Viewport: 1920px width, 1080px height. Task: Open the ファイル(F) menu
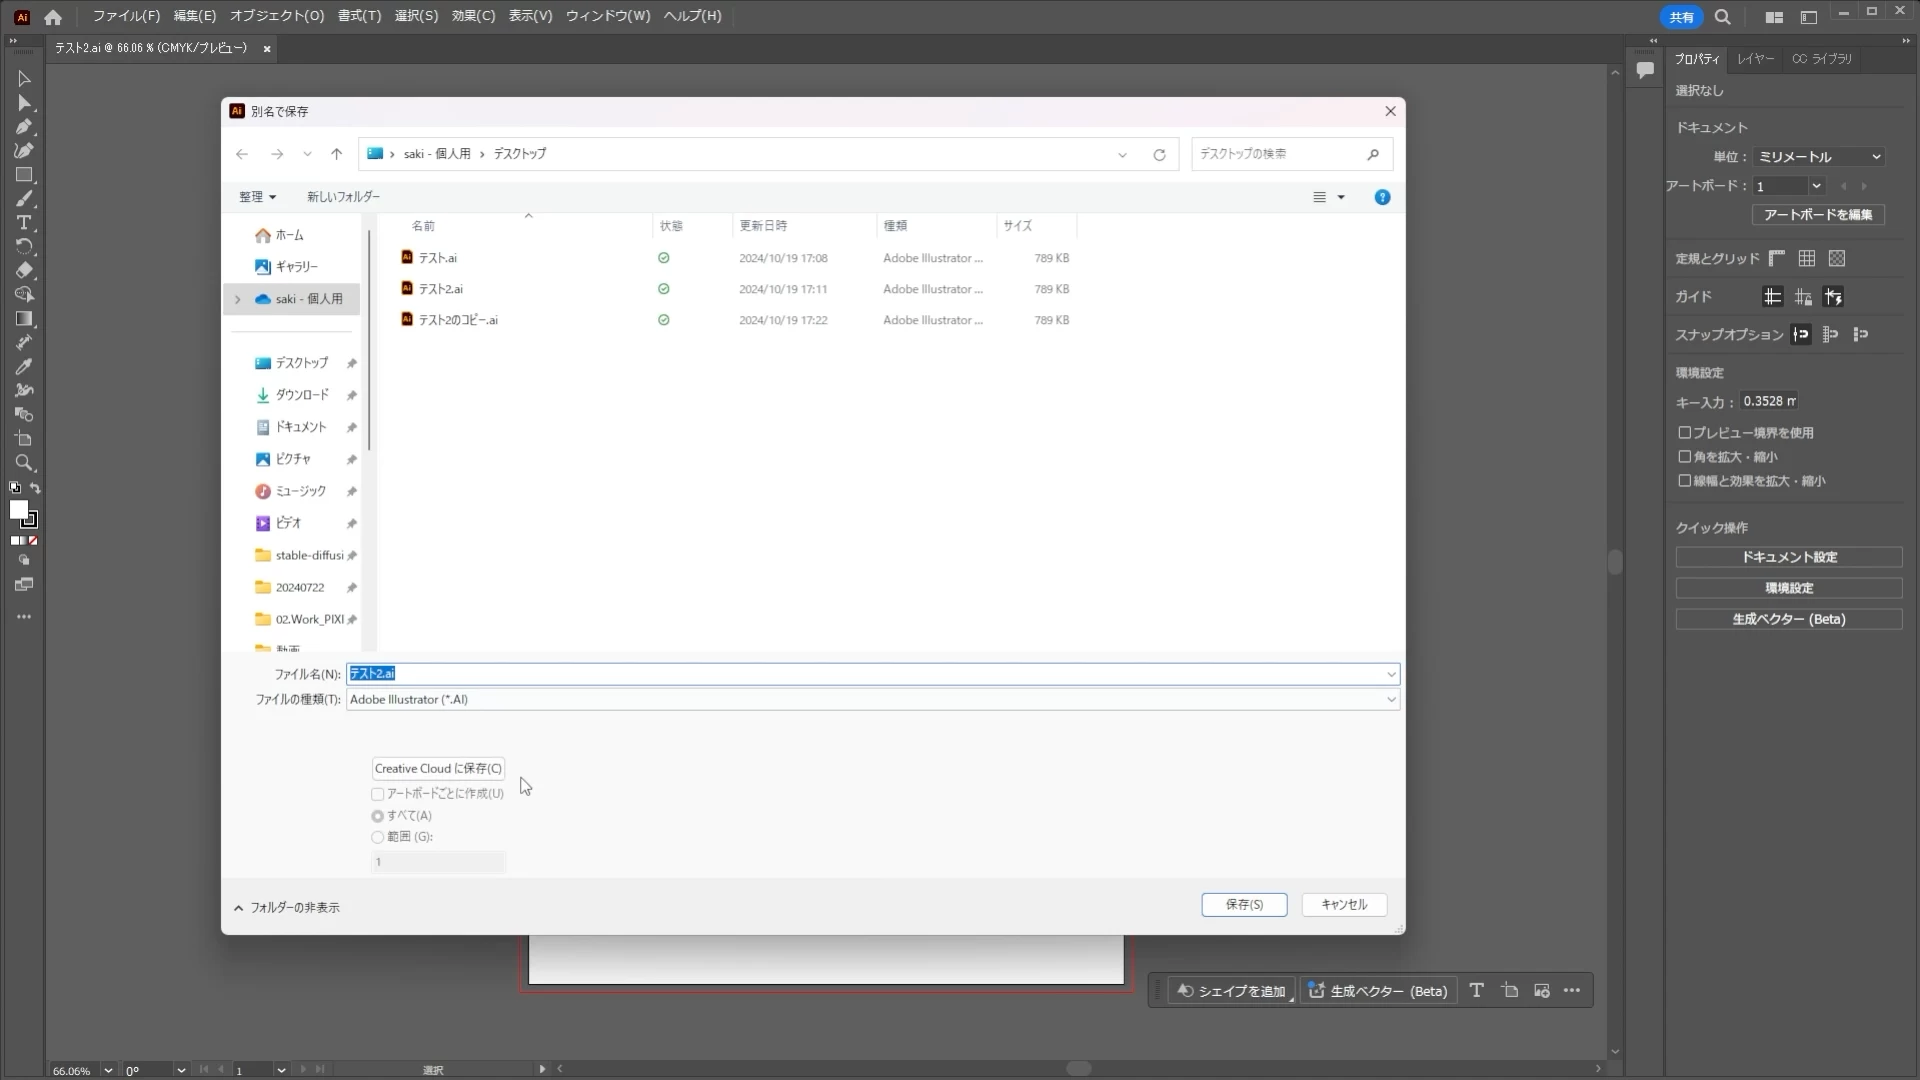pyautogui.click(x=126, y=16)
